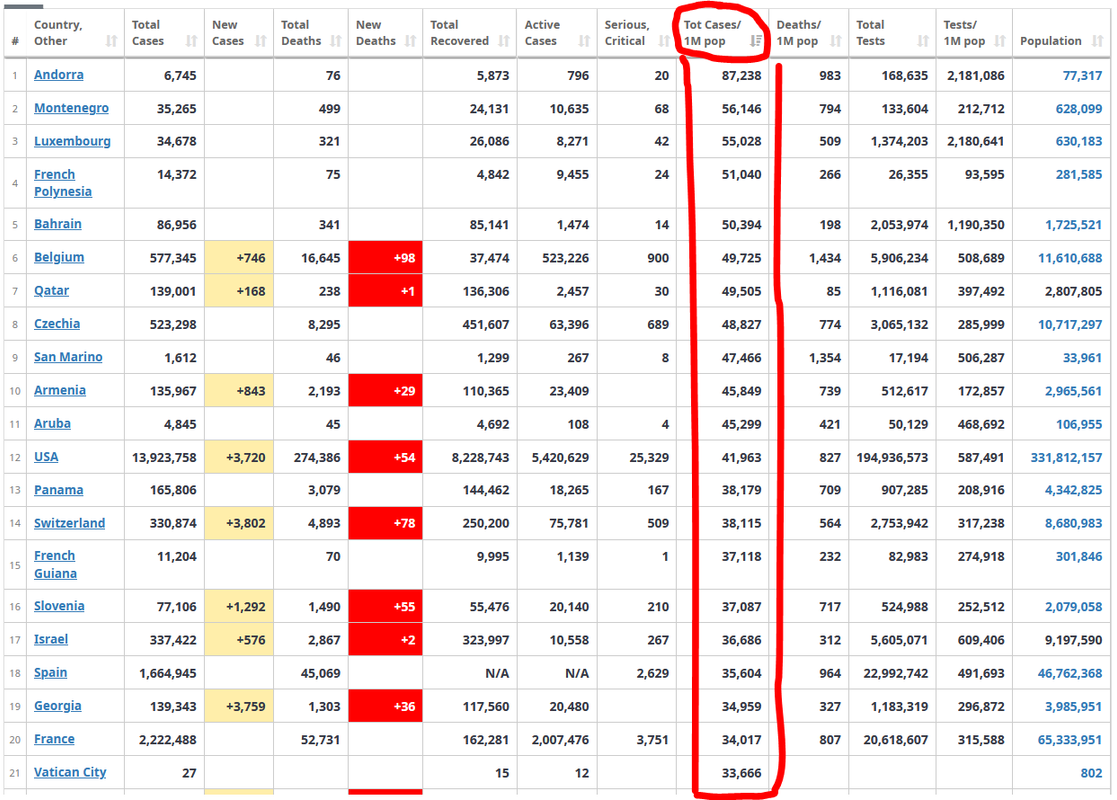Open the Montenegro country link
Image resolution: width=1117 pixels, height=800 pixels.
[x=71, y=108]
